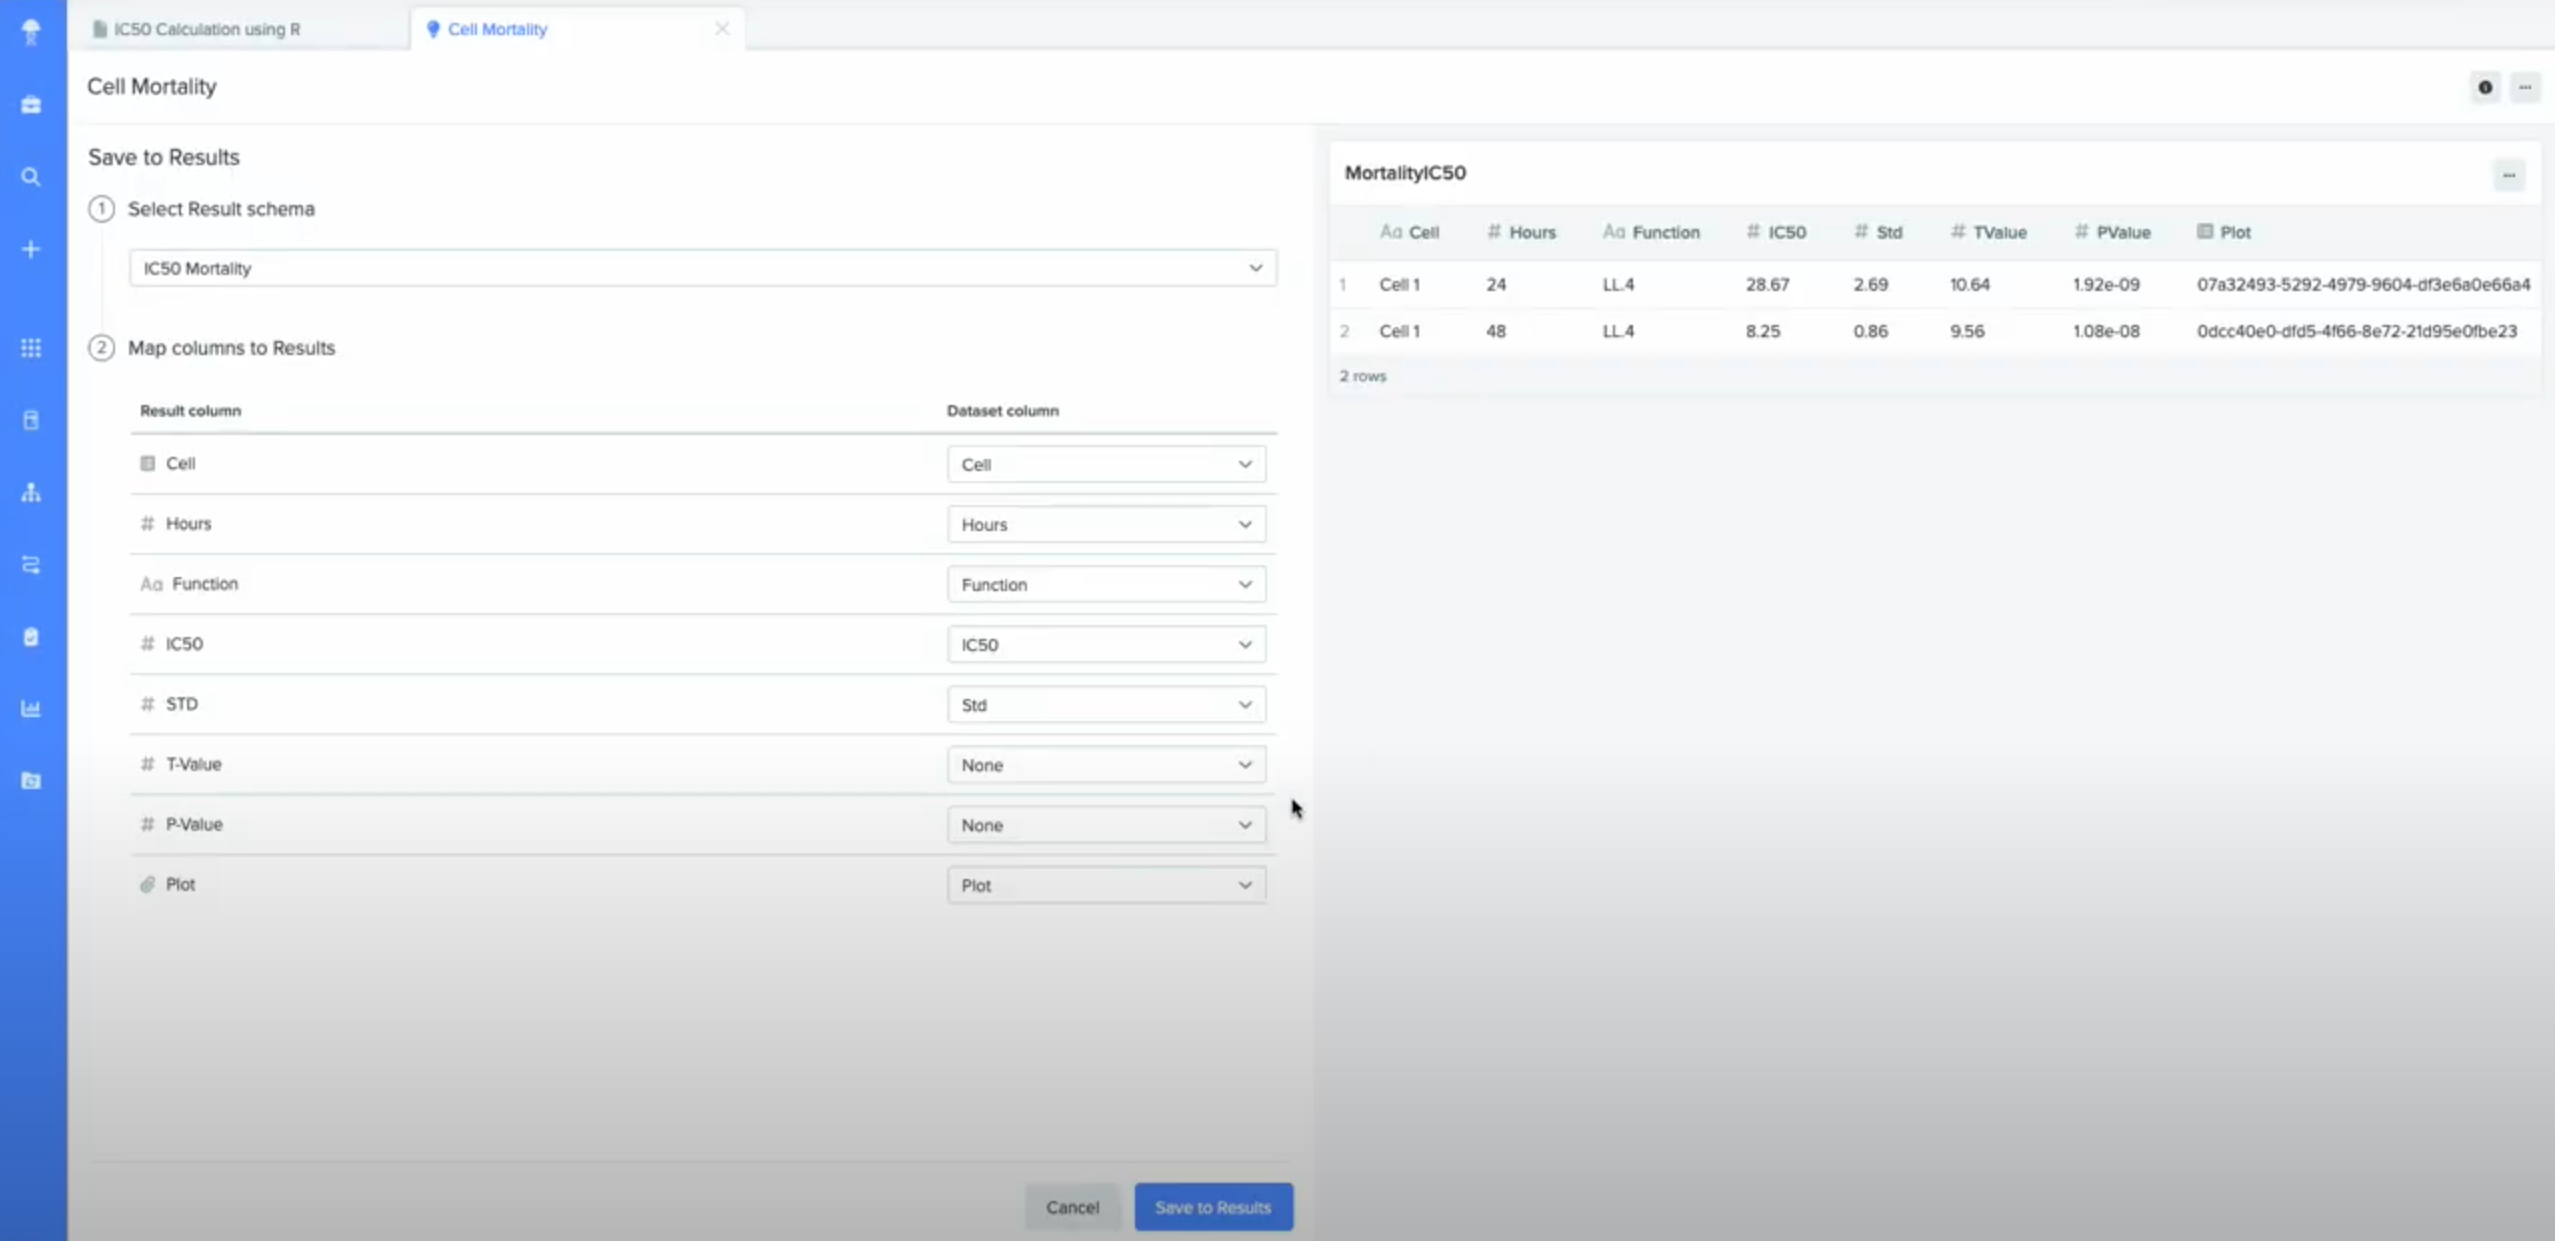Open MortalityIC50 table options menu

pos(2508,175)
